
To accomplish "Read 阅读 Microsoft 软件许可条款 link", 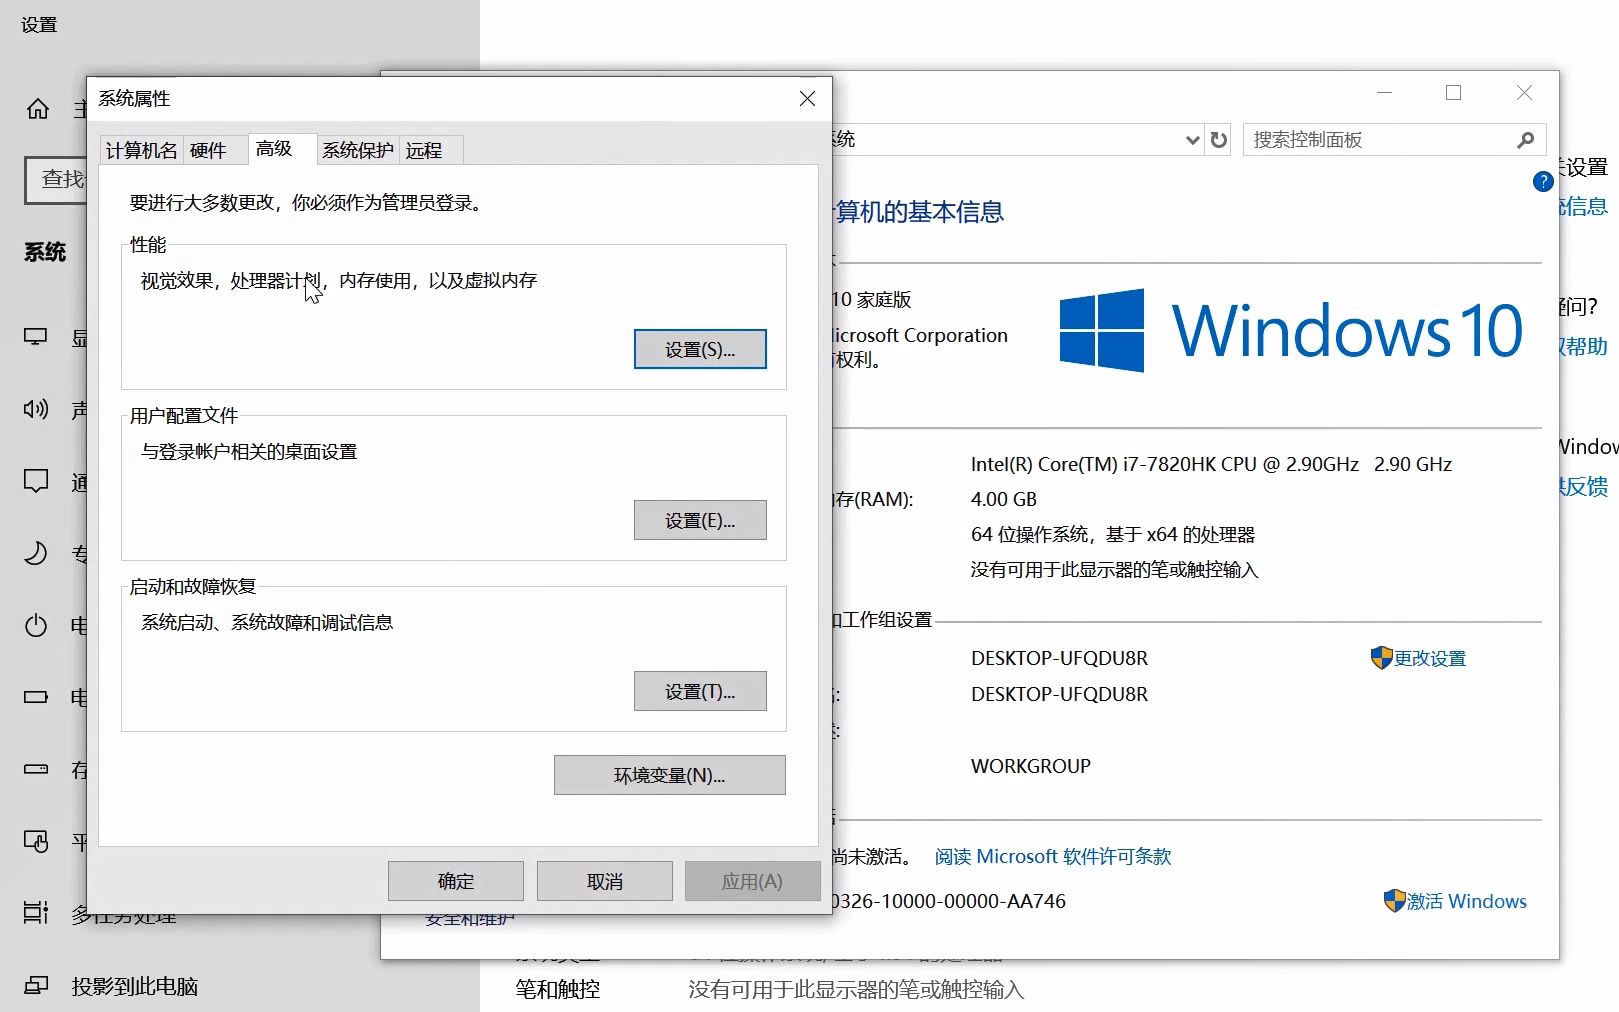I will (1053, 856).
